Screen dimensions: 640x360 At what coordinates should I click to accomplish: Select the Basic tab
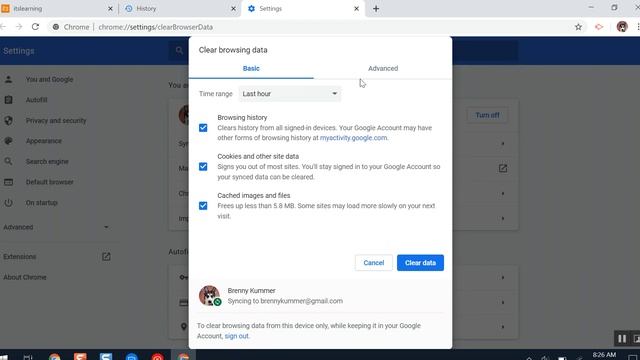coord(251,69)
